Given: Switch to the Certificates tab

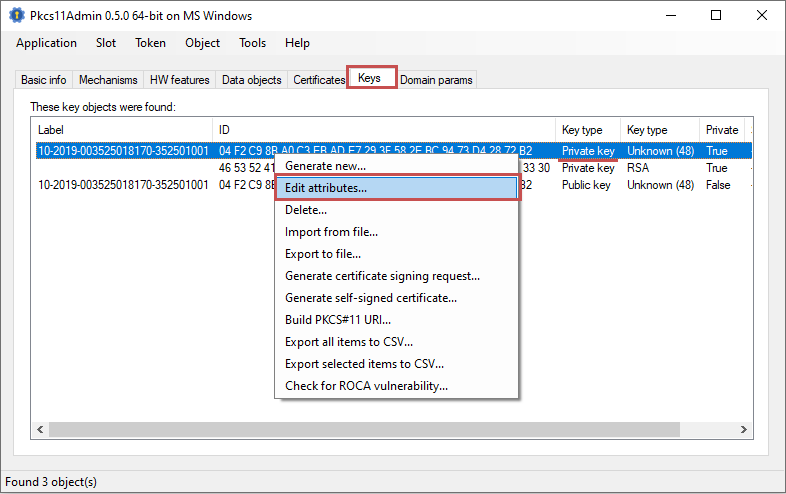Looking at the screenshot, I should tap(319, 80).
